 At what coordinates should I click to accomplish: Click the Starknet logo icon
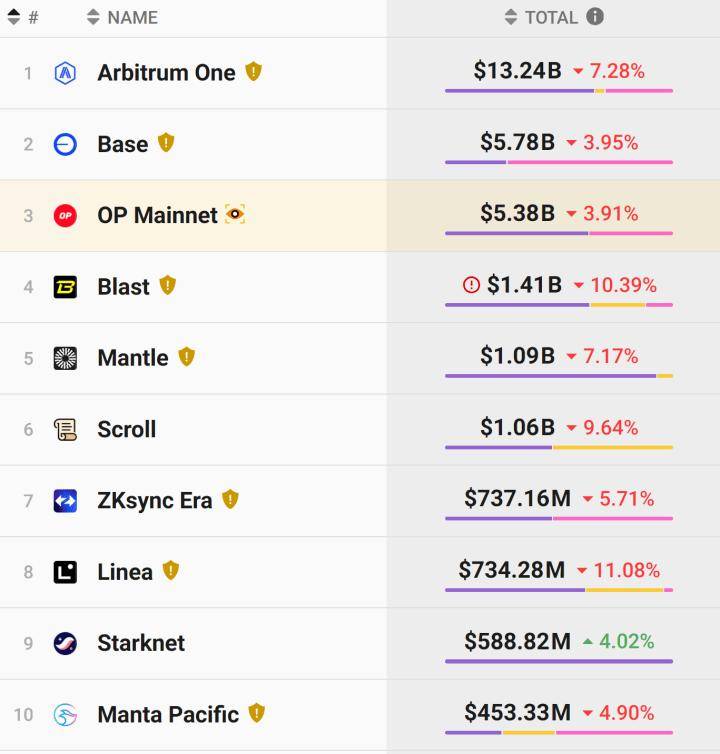65,643
